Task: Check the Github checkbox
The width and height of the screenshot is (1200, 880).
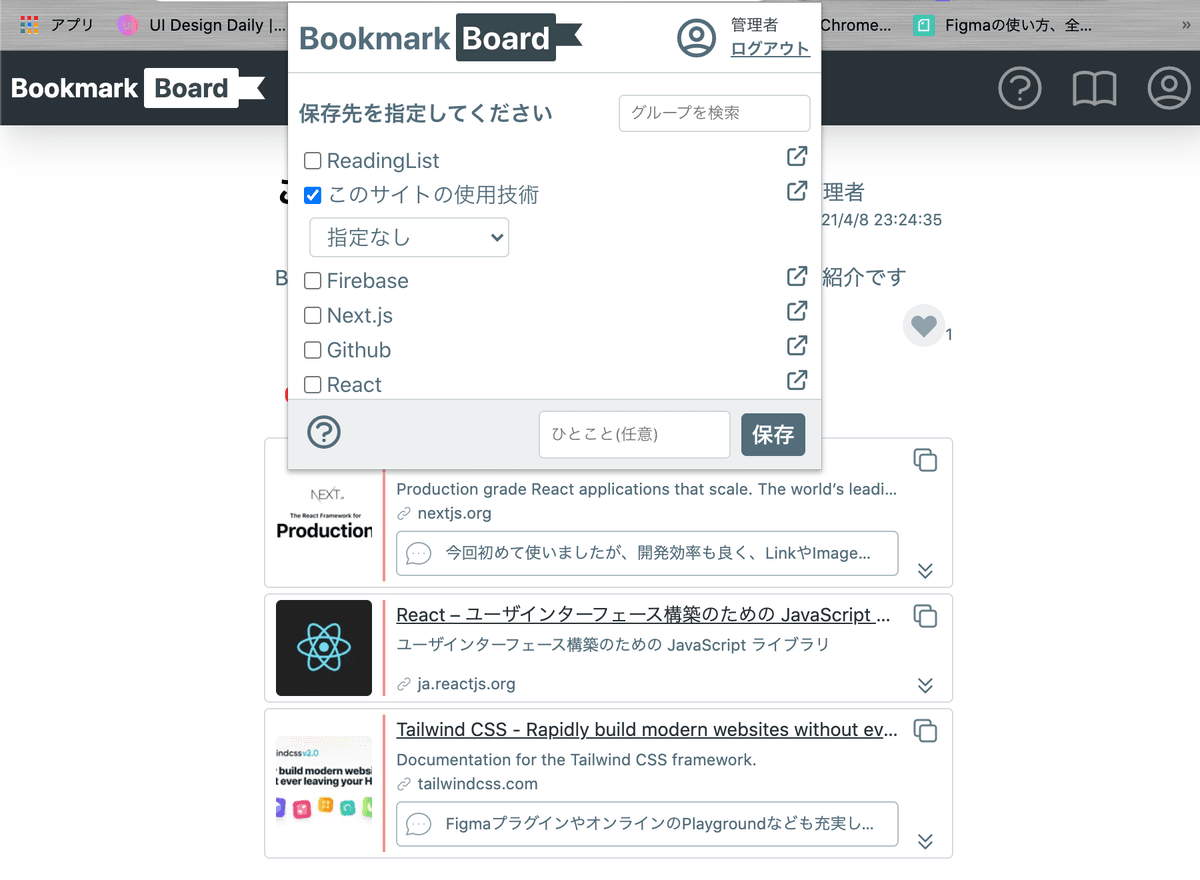Action: pos(312,350)
